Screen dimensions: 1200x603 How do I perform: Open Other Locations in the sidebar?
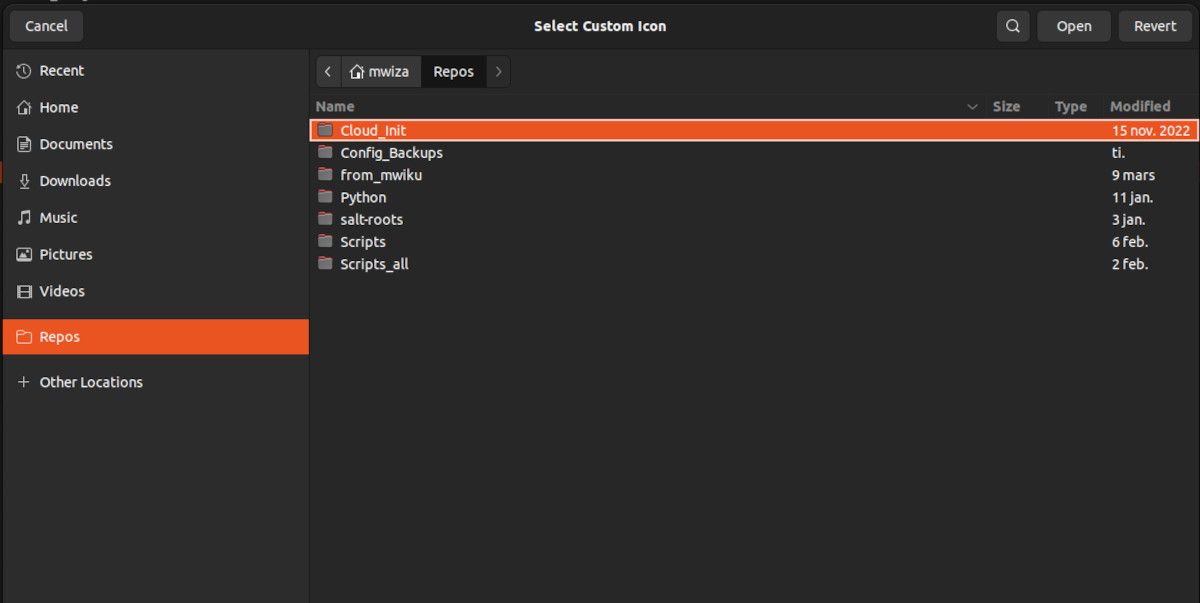pos(91,382)
